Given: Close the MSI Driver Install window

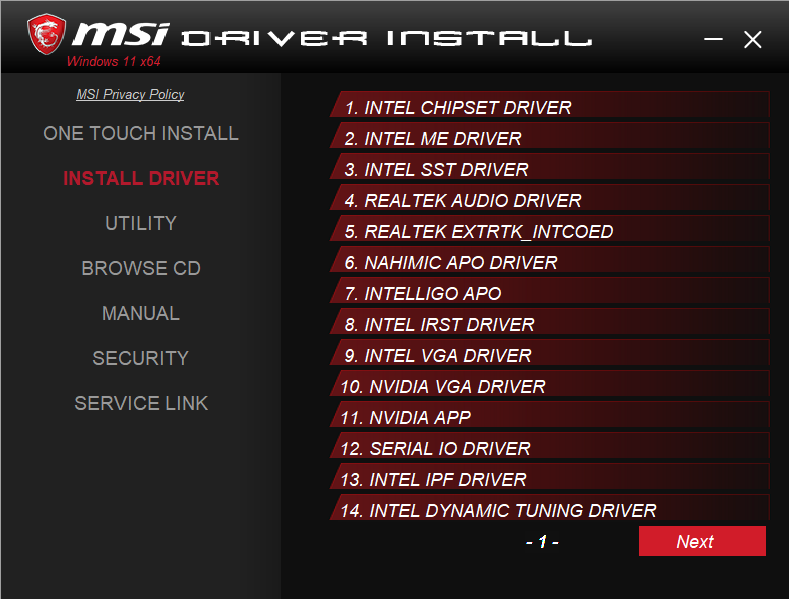Looking at the screenshot, I should [x=752, y=39].
